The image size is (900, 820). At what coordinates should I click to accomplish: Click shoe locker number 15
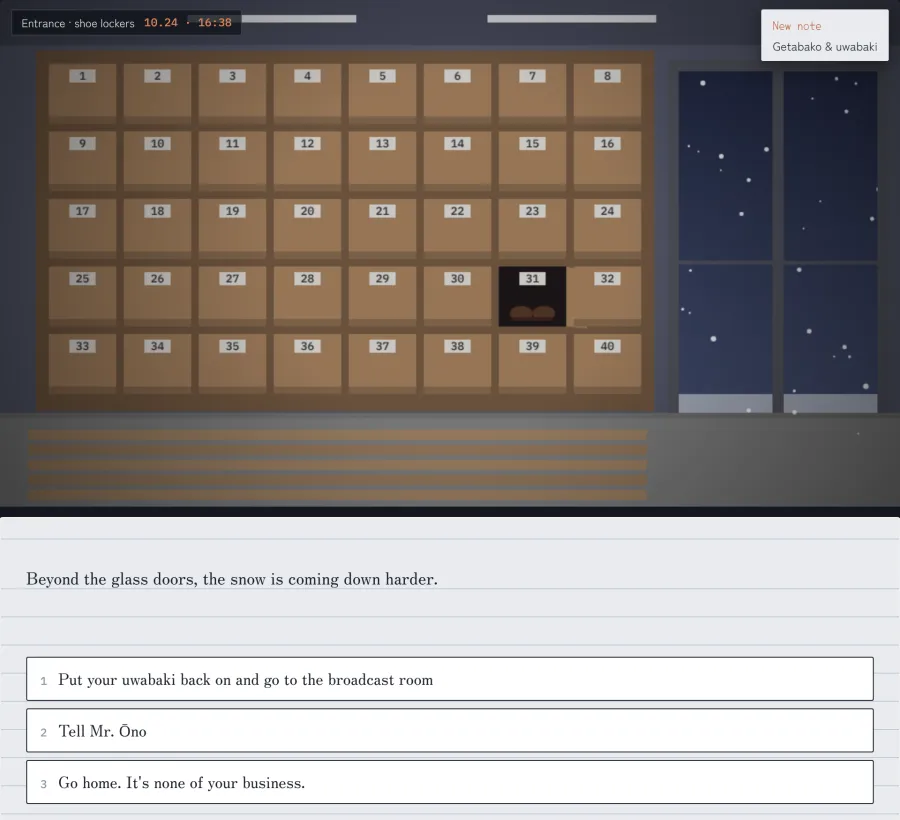click(532, 161)
